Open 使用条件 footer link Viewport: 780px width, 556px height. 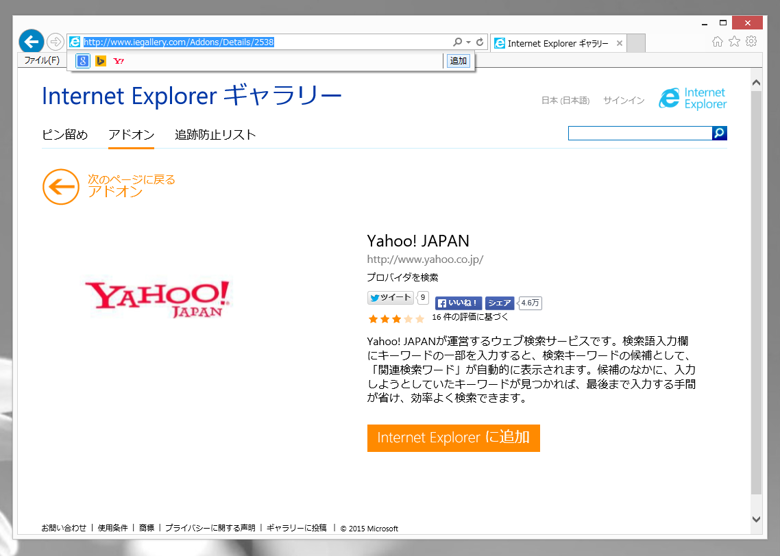pyautogui.click(x=113, y=528)
